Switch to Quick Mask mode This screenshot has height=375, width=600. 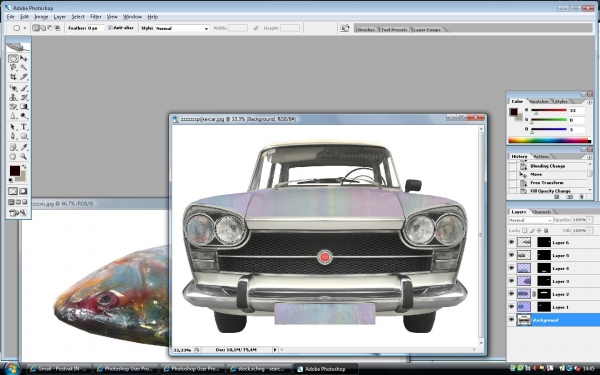point(23,191)
